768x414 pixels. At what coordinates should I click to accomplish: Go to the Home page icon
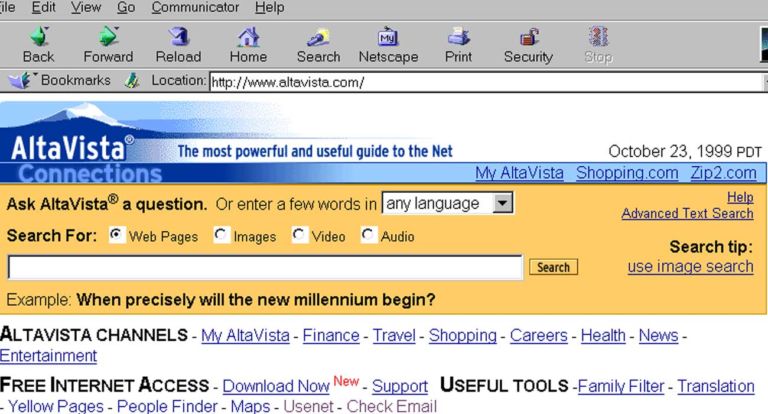tap(248, 37)
